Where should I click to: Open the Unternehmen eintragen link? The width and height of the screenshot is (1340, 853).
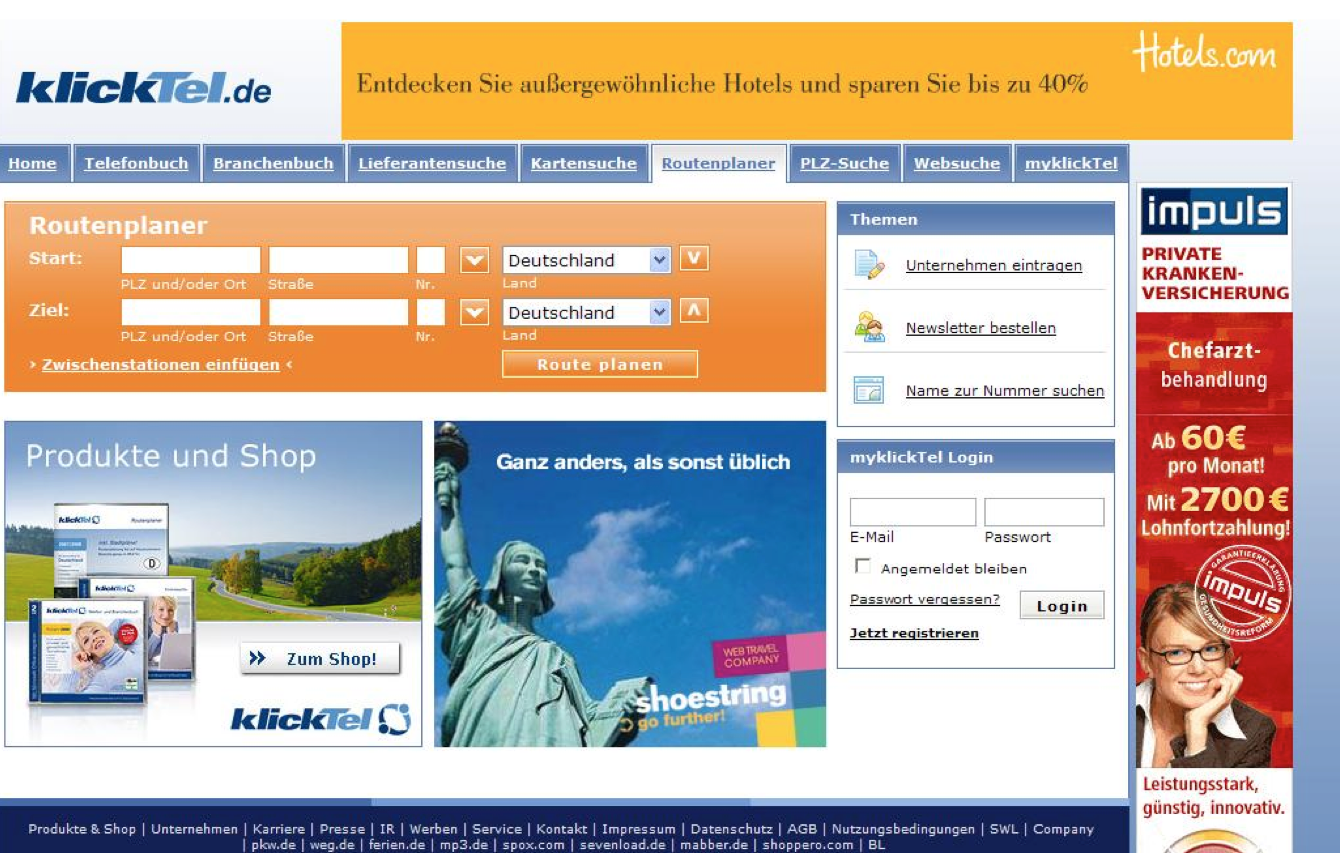coord(994,266)
